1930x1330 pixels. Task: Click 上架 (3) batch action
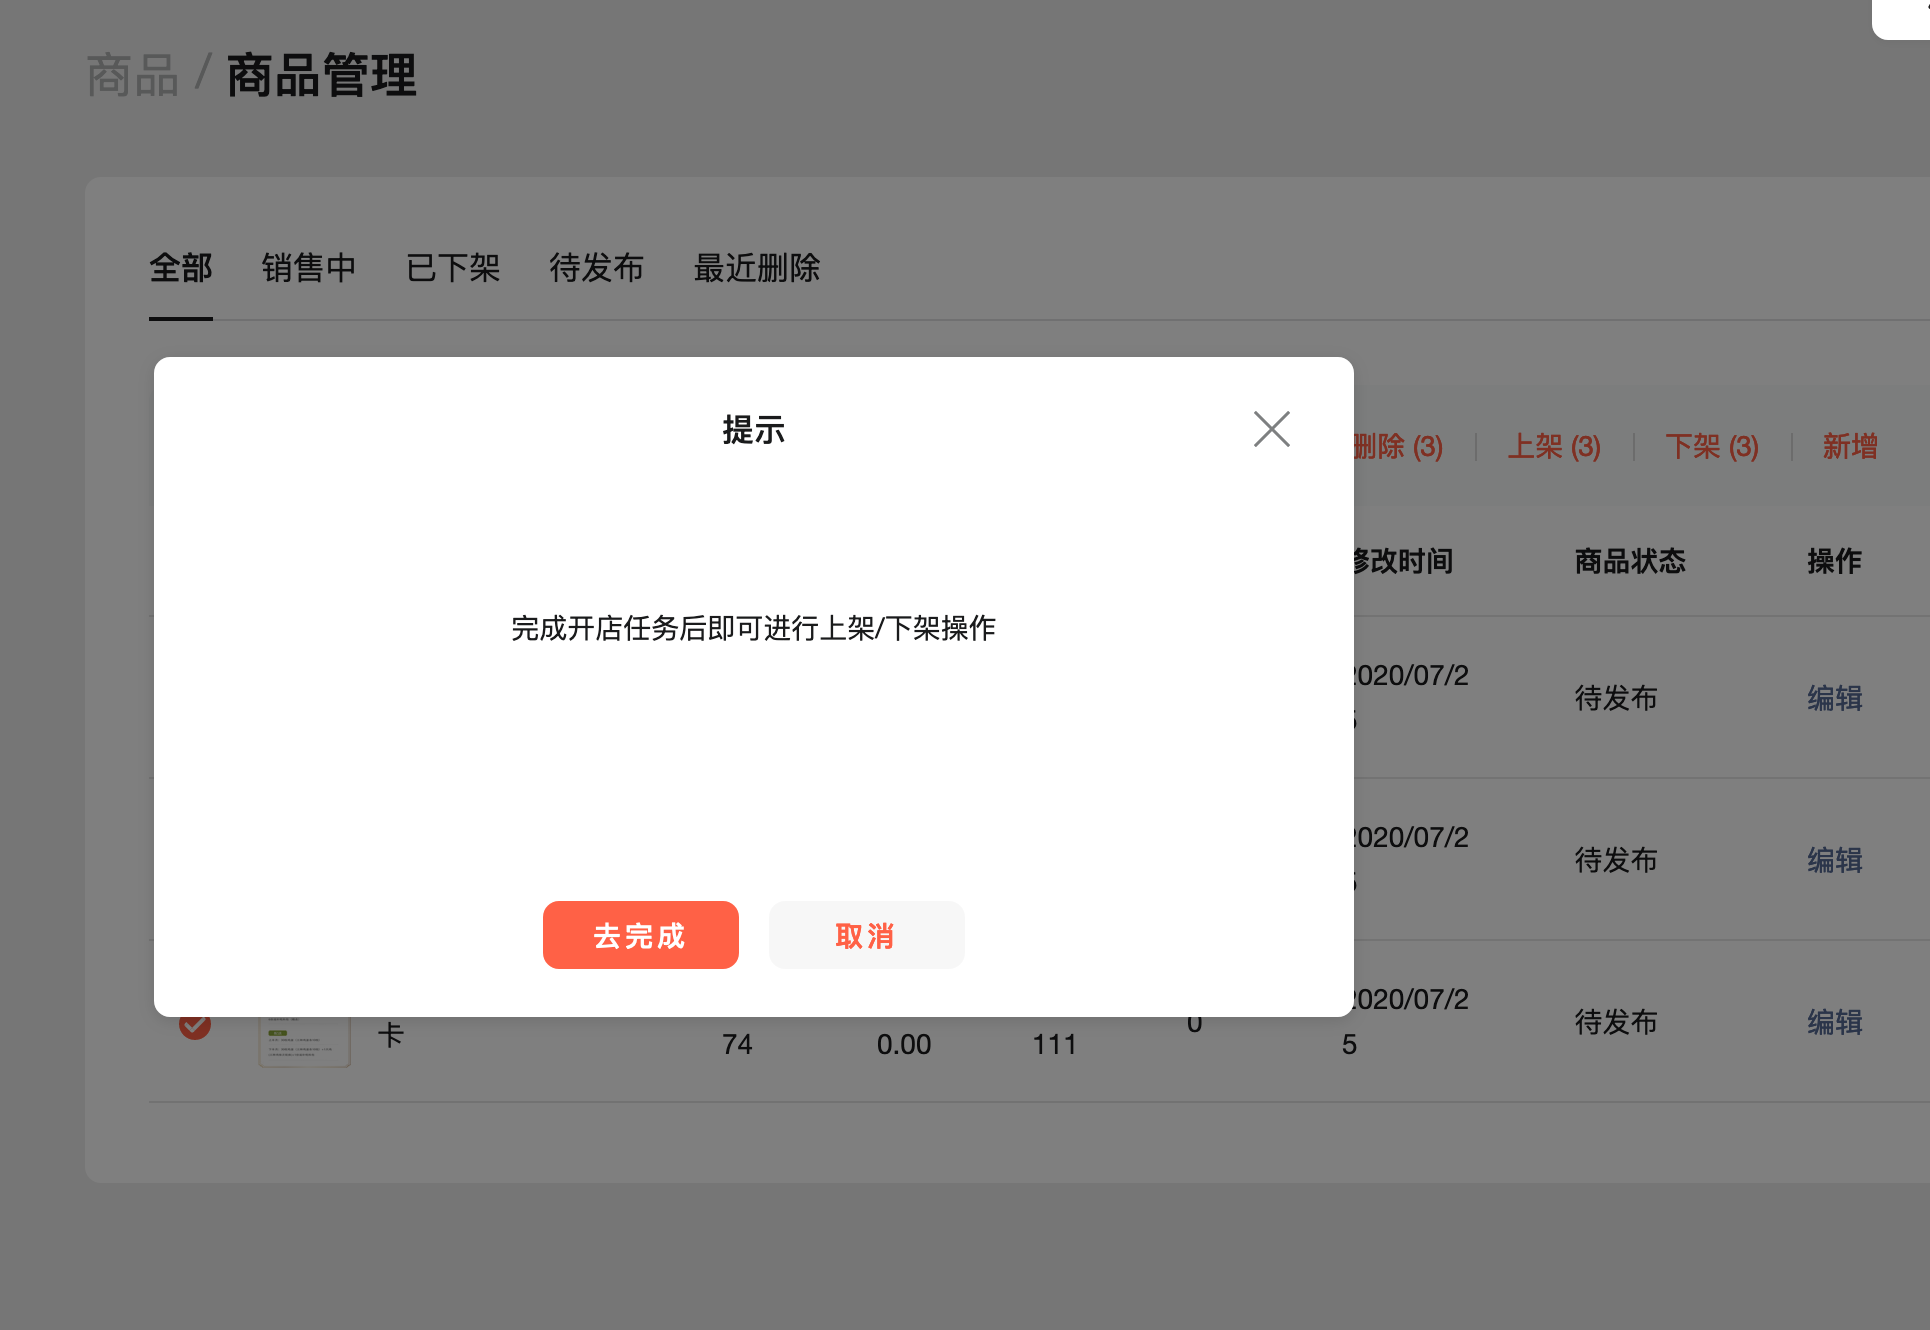1554,446
